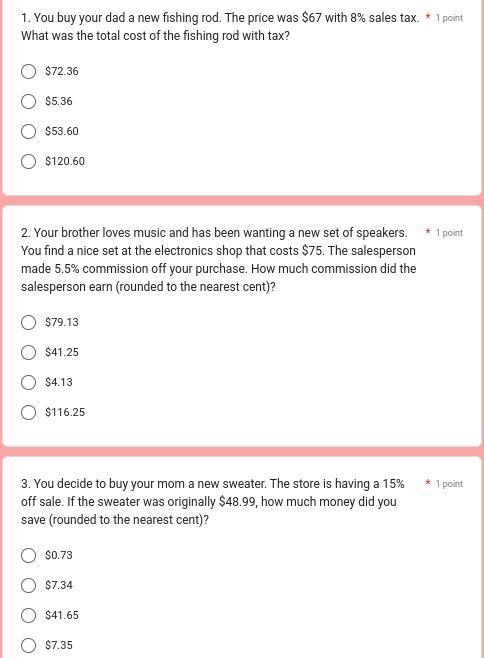Select $120.60 as fishing rod total
Image resolution: width=484 pixels, height=658 pixels.
click(28, 162)
